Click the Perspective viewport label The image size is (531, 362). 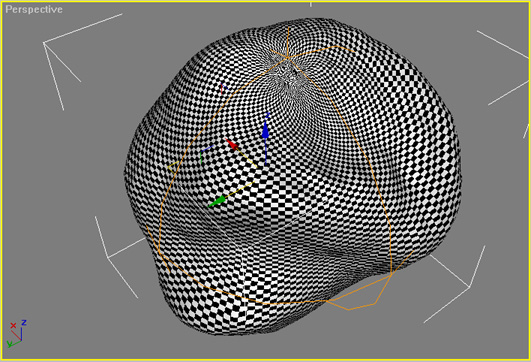[x=34, y=9]
